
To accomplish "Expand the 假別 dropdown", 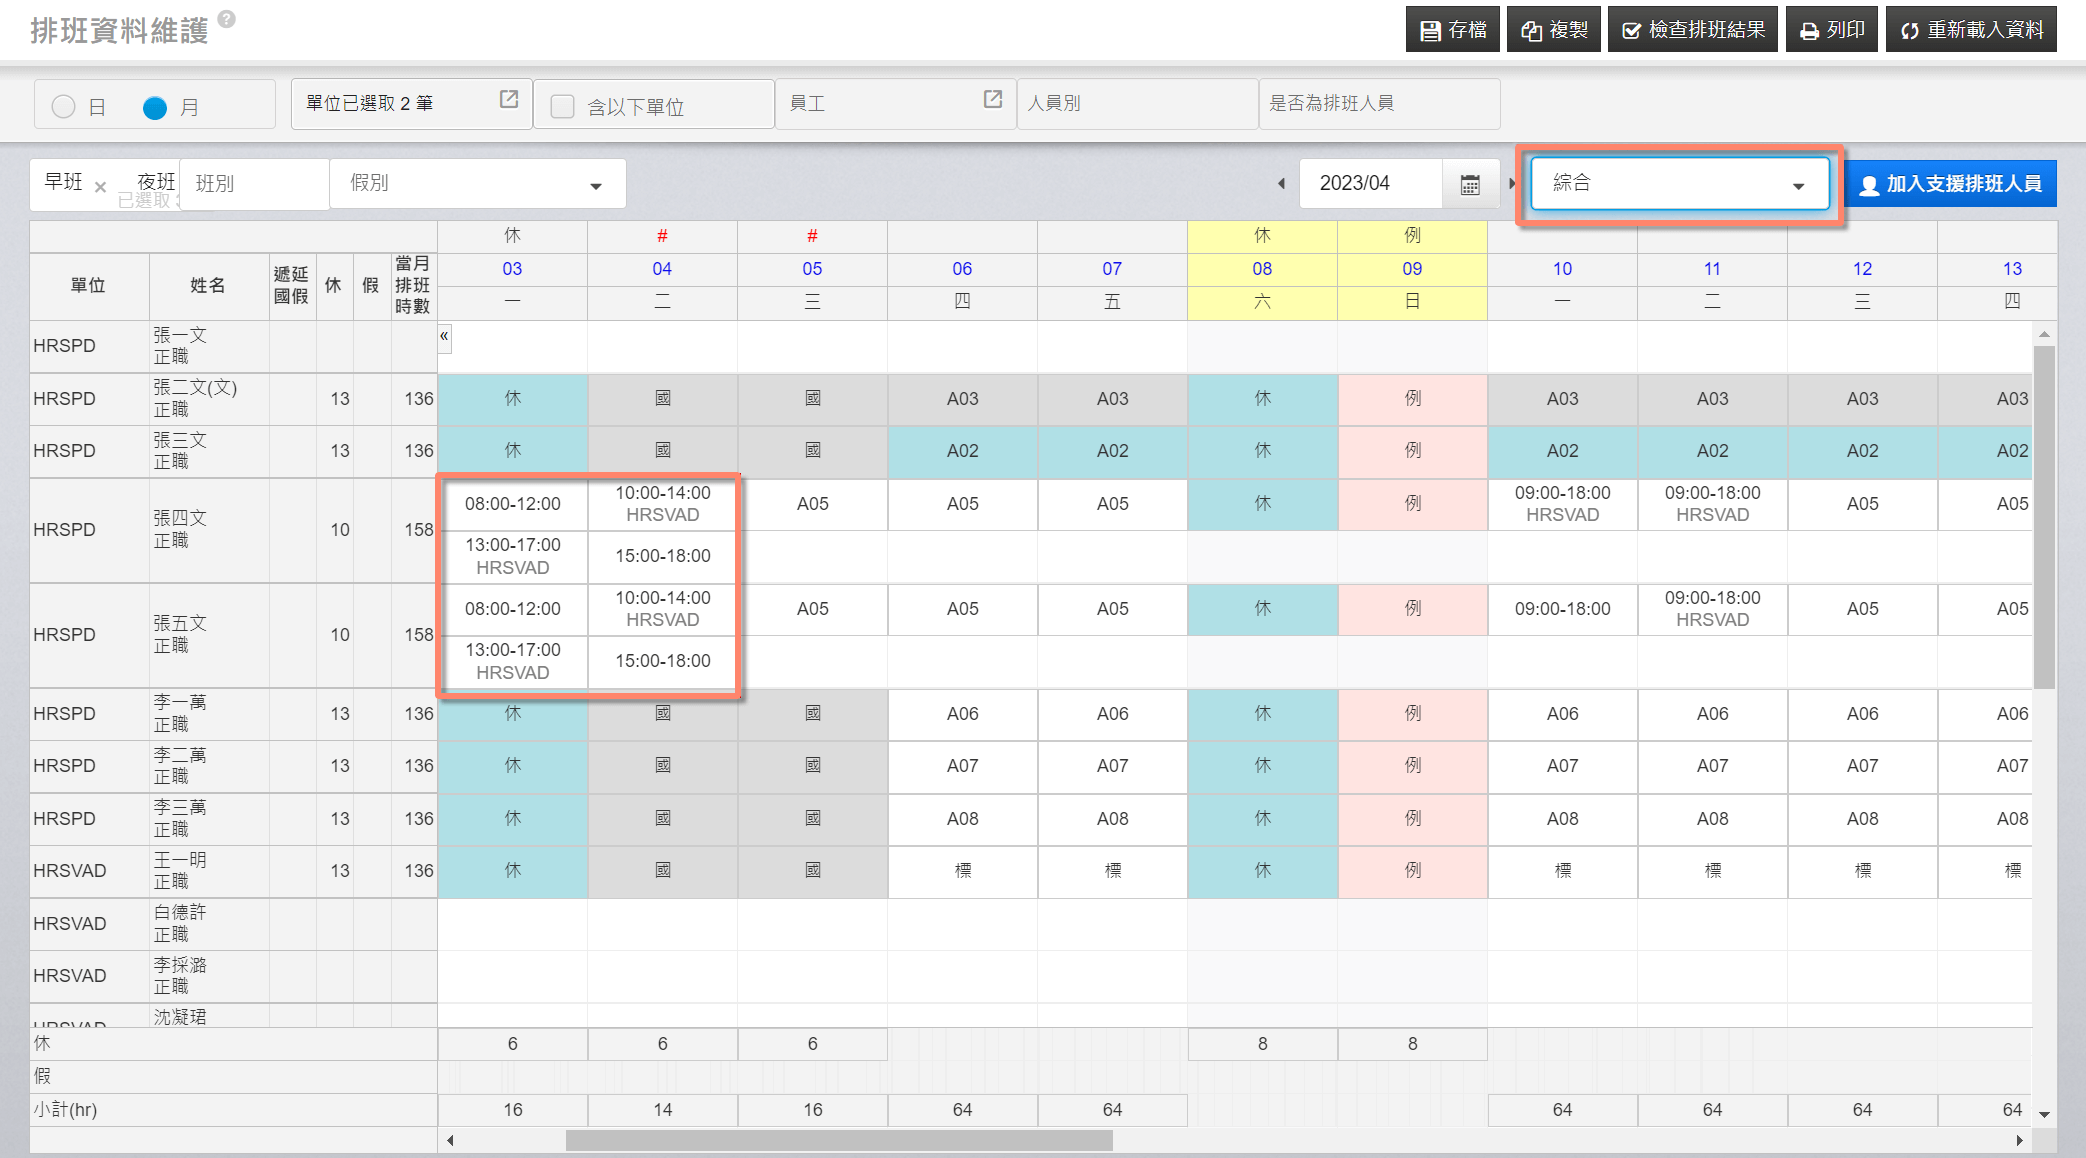I will pos(477,184).
